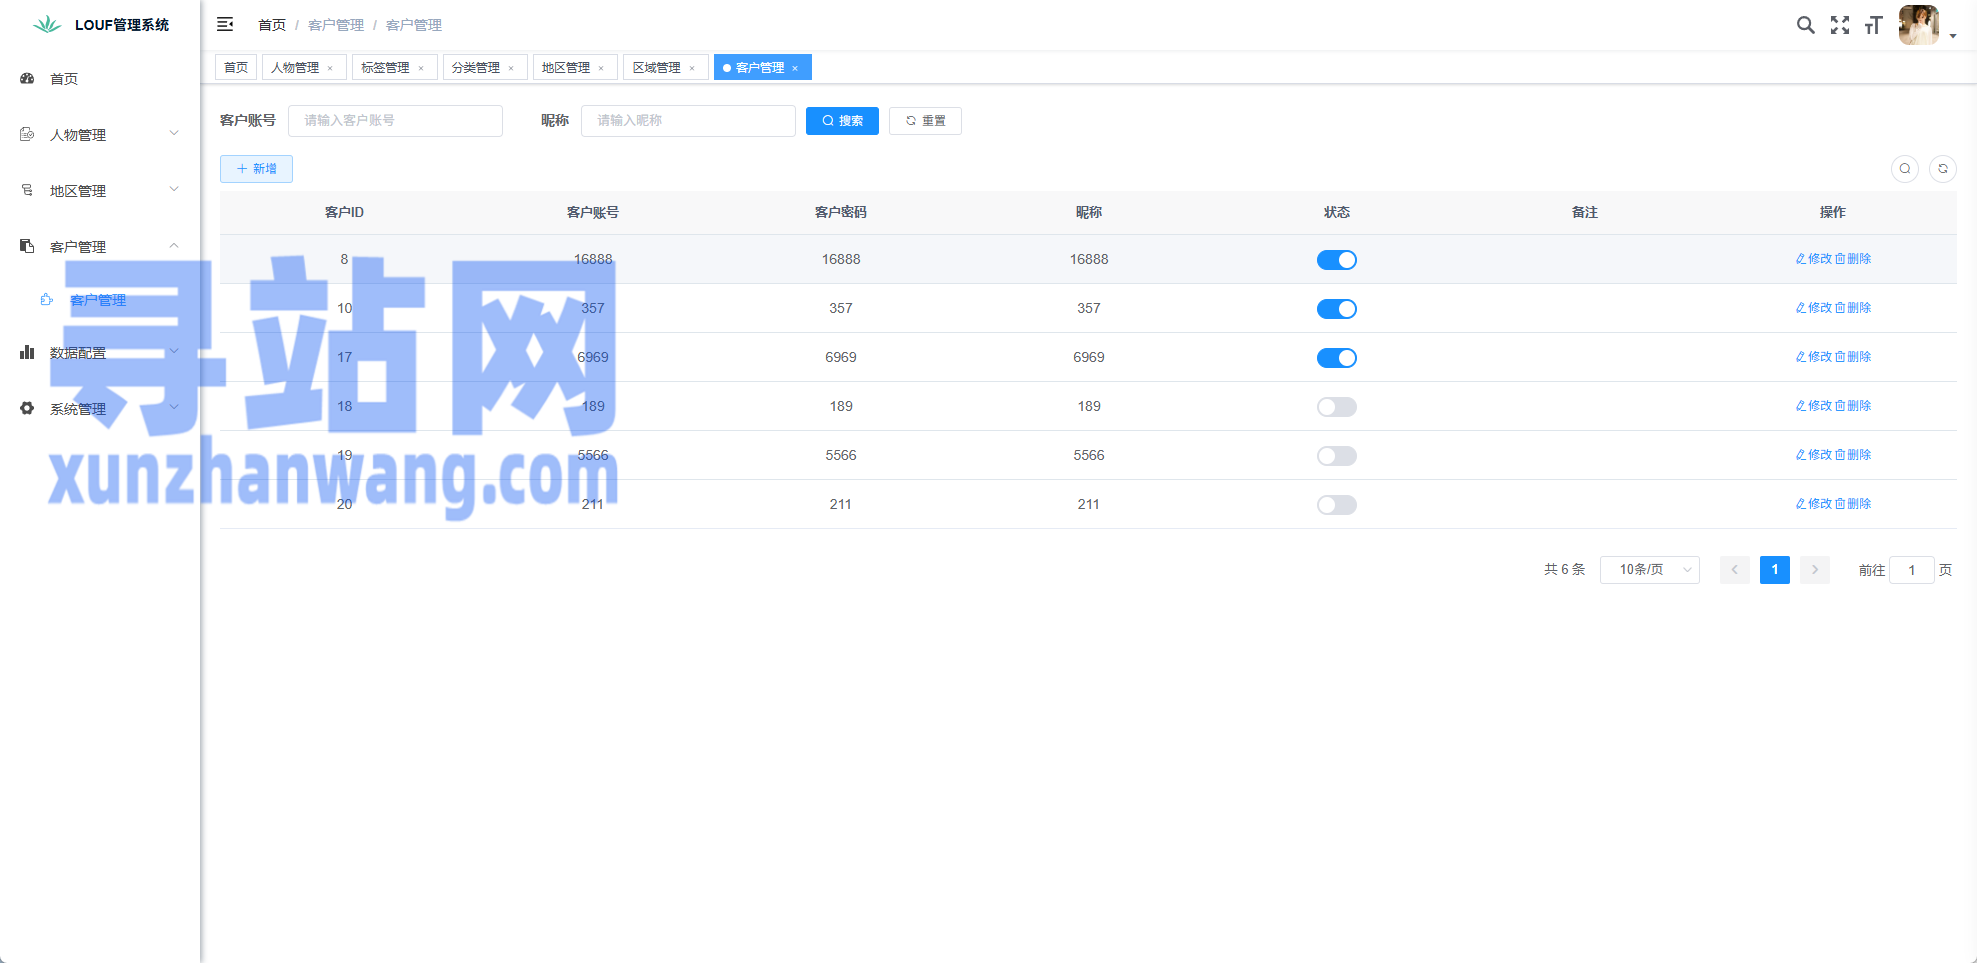Close the 区域管理 tab

[692, 68]
